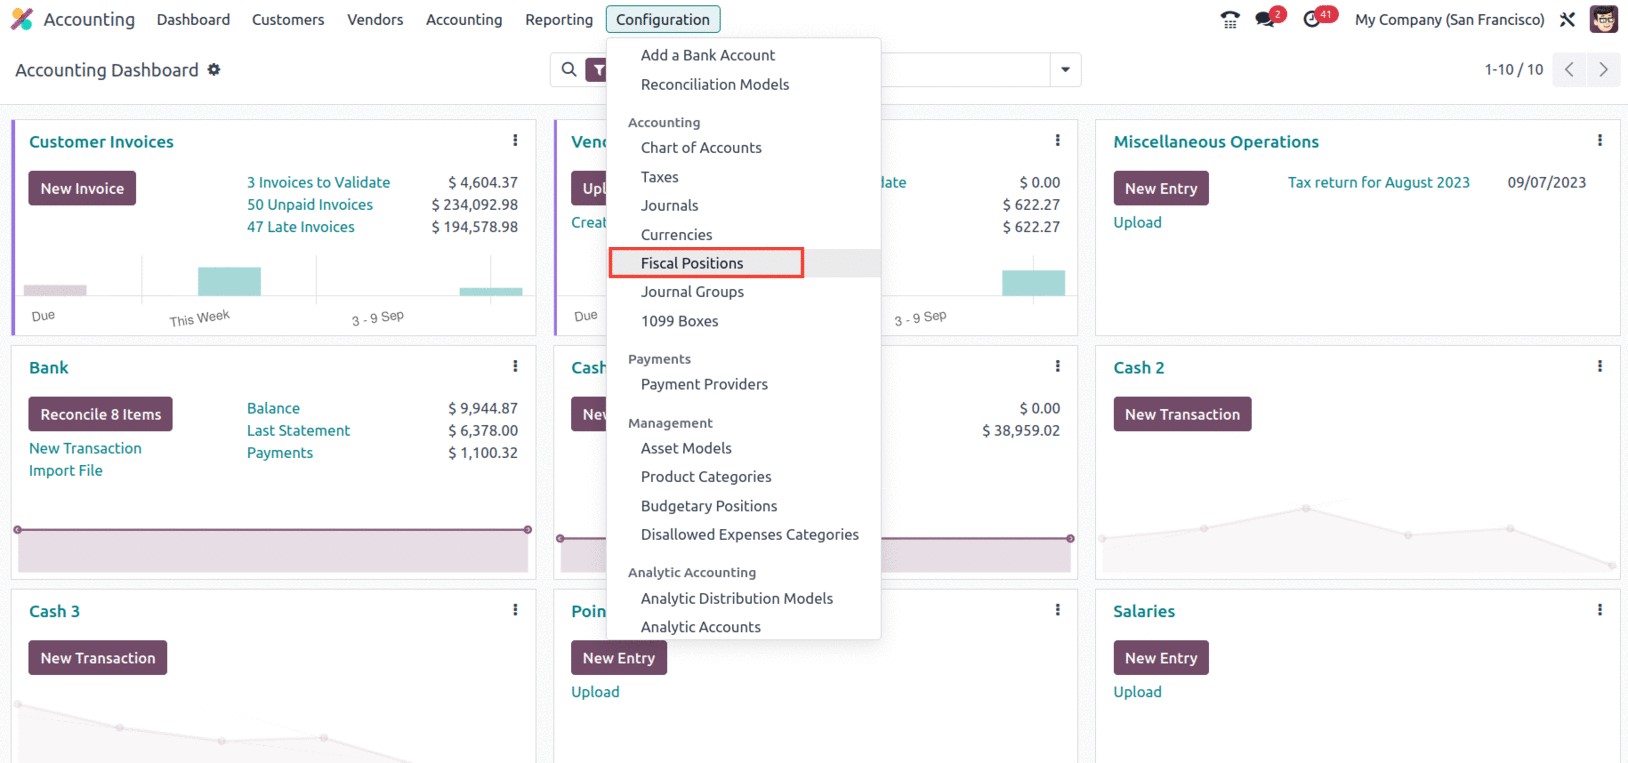Open the VoIP phone icon

[x=1230, y=19]
